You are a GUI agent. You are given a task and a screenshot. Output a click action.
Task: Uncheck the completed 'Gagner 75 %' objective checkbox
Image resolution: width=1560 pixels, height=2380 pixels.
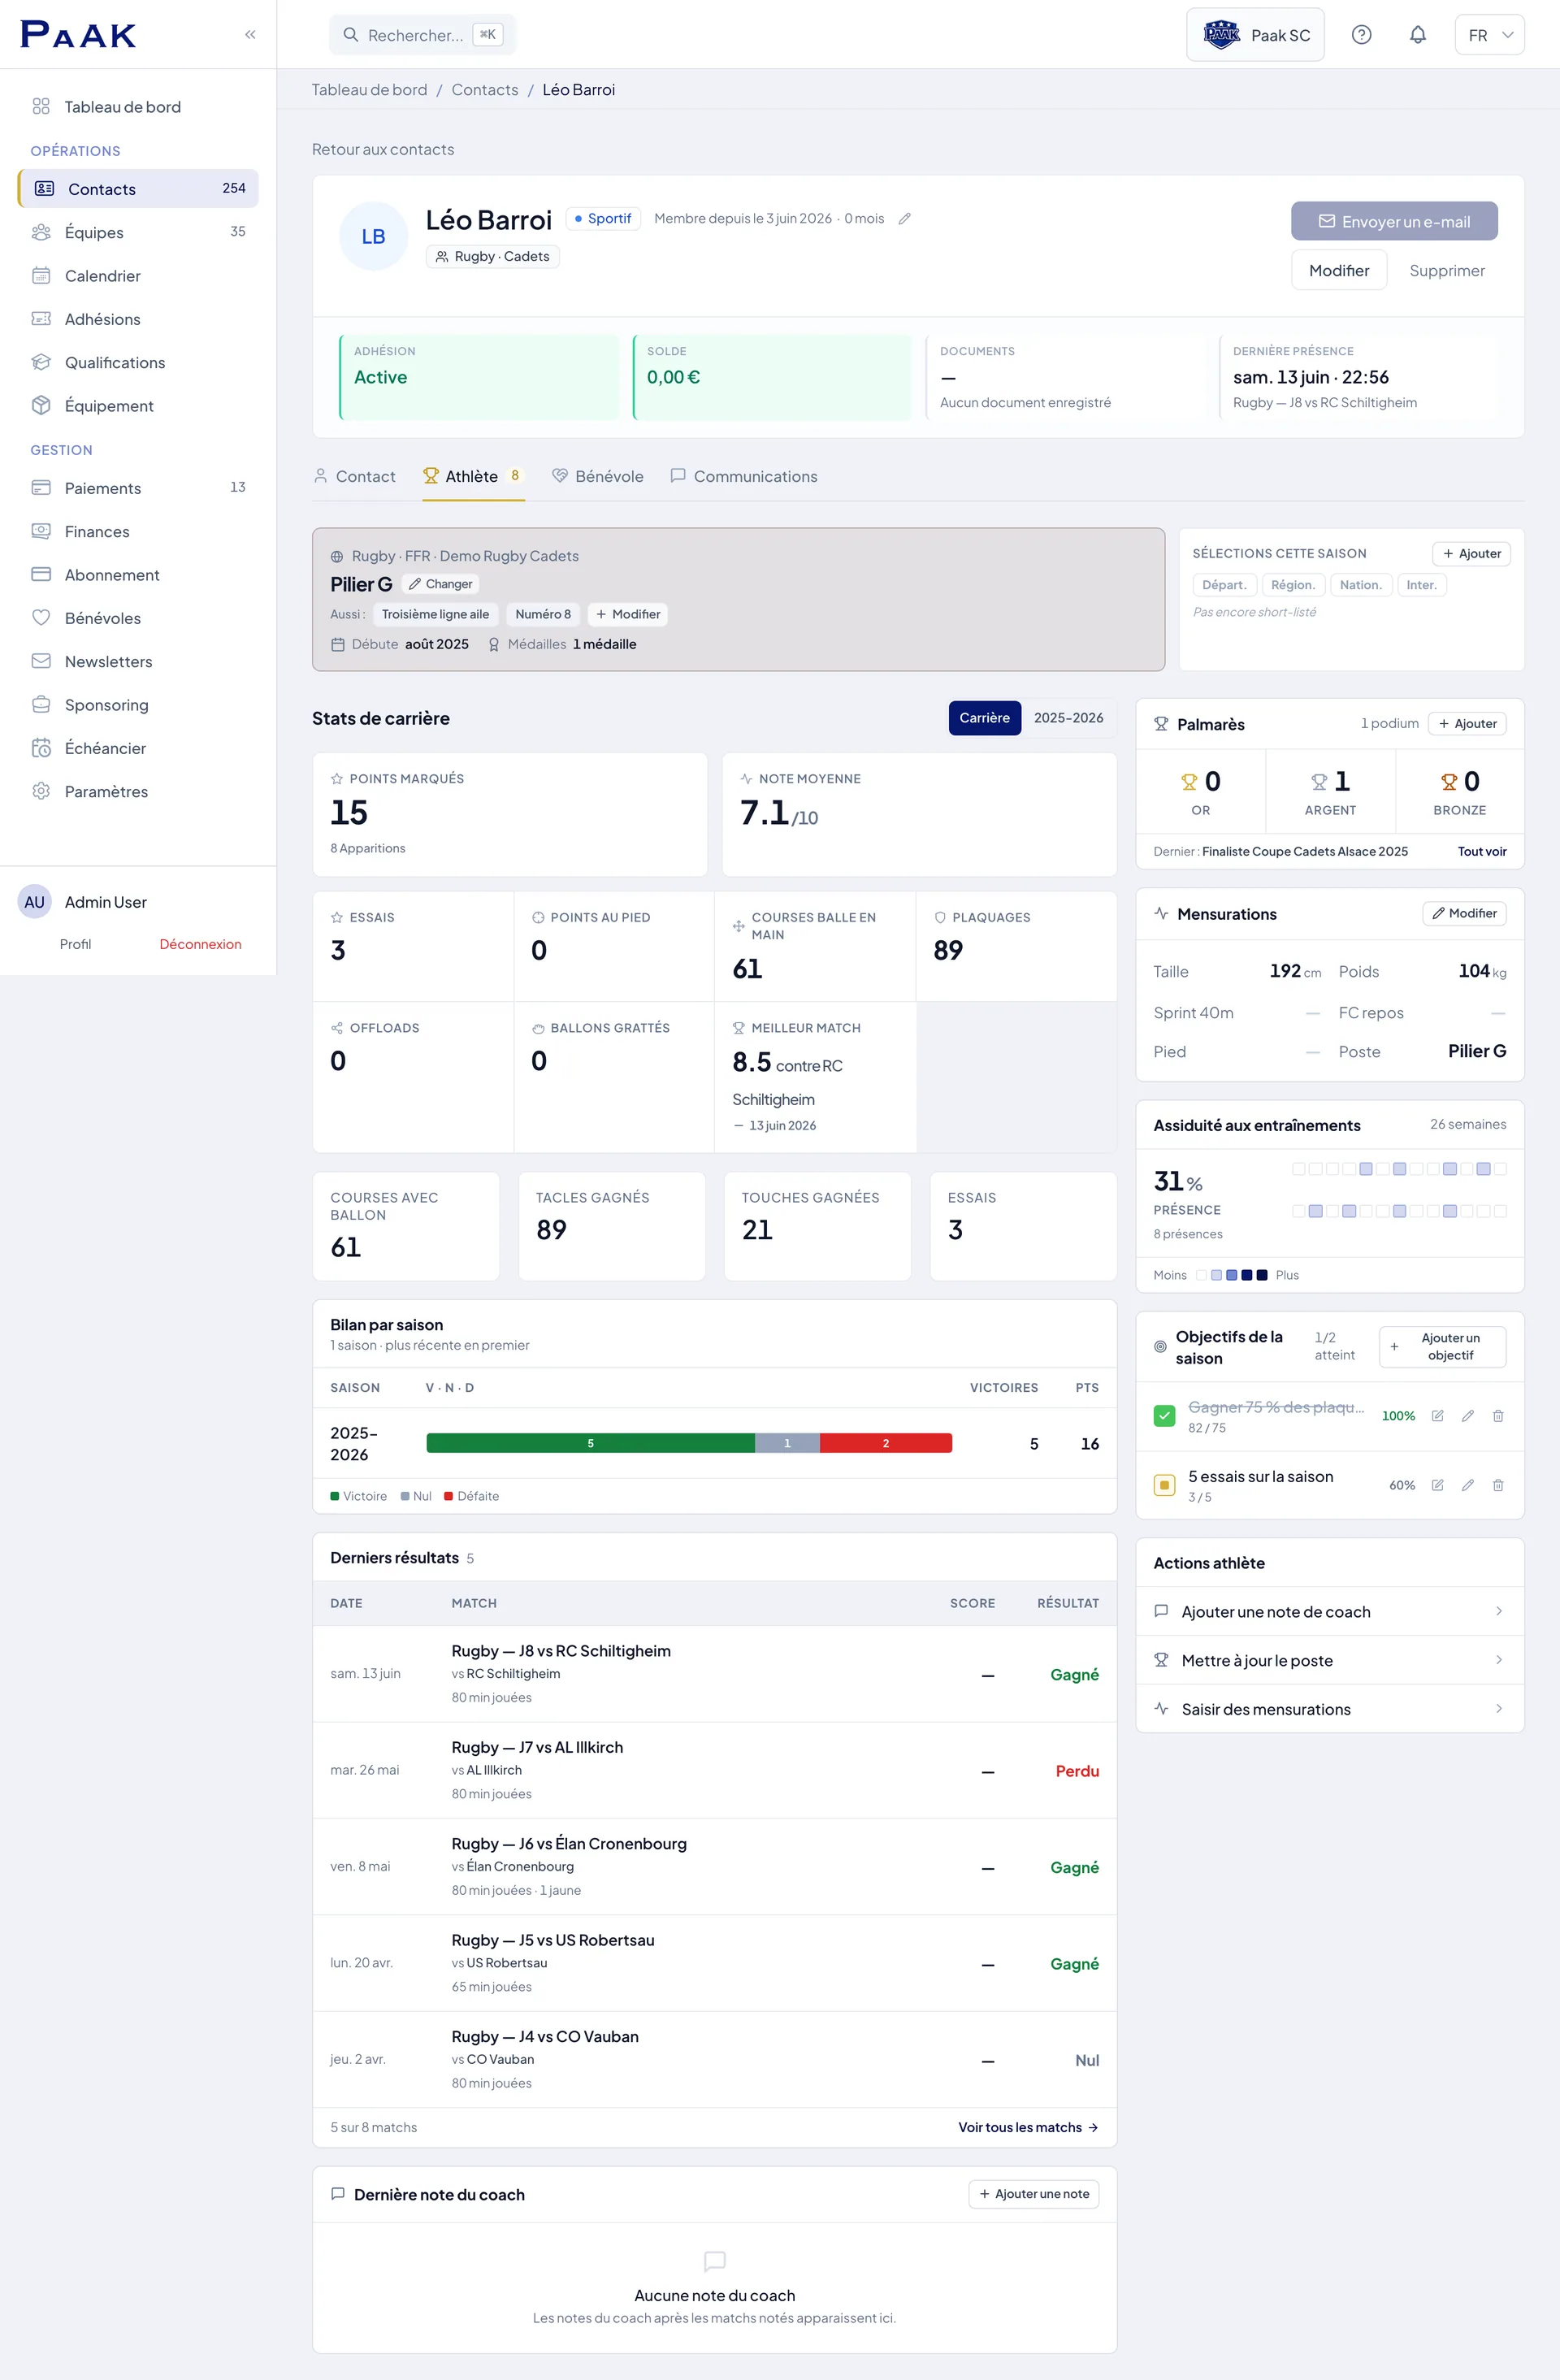pyautogui.click(x=1164, y=1416)
